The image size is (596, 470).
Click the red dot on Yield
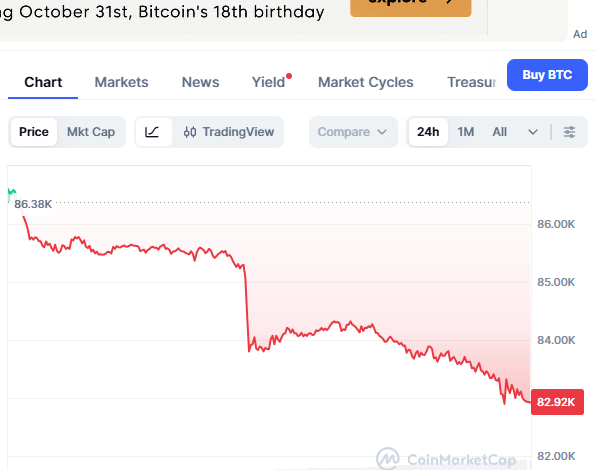click(x=289, y=76)
